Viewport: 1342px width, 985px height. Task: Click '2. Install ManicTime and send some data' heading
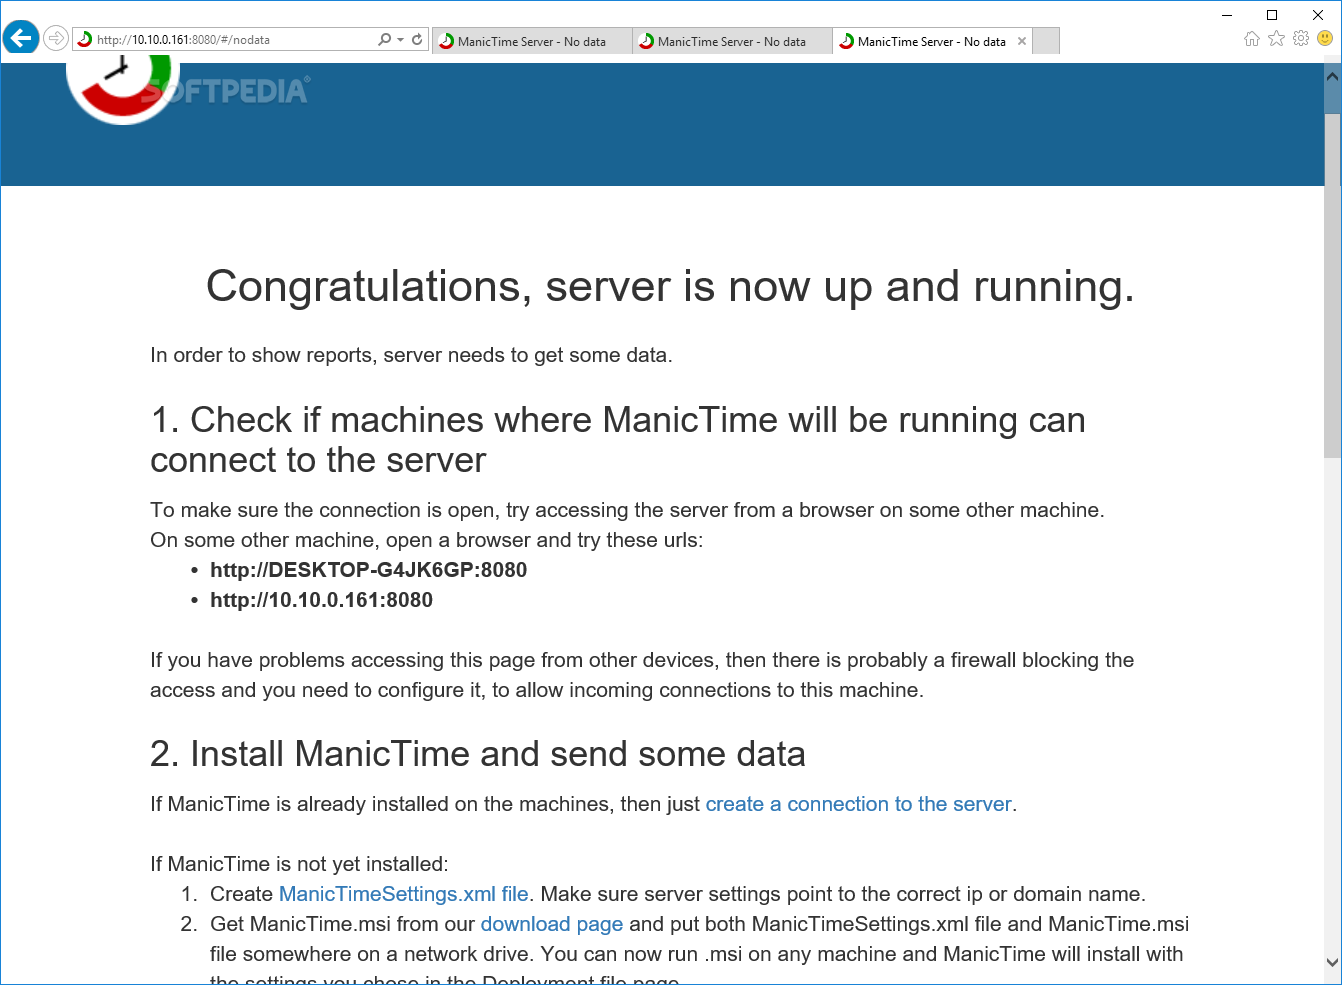click(478, 754)
